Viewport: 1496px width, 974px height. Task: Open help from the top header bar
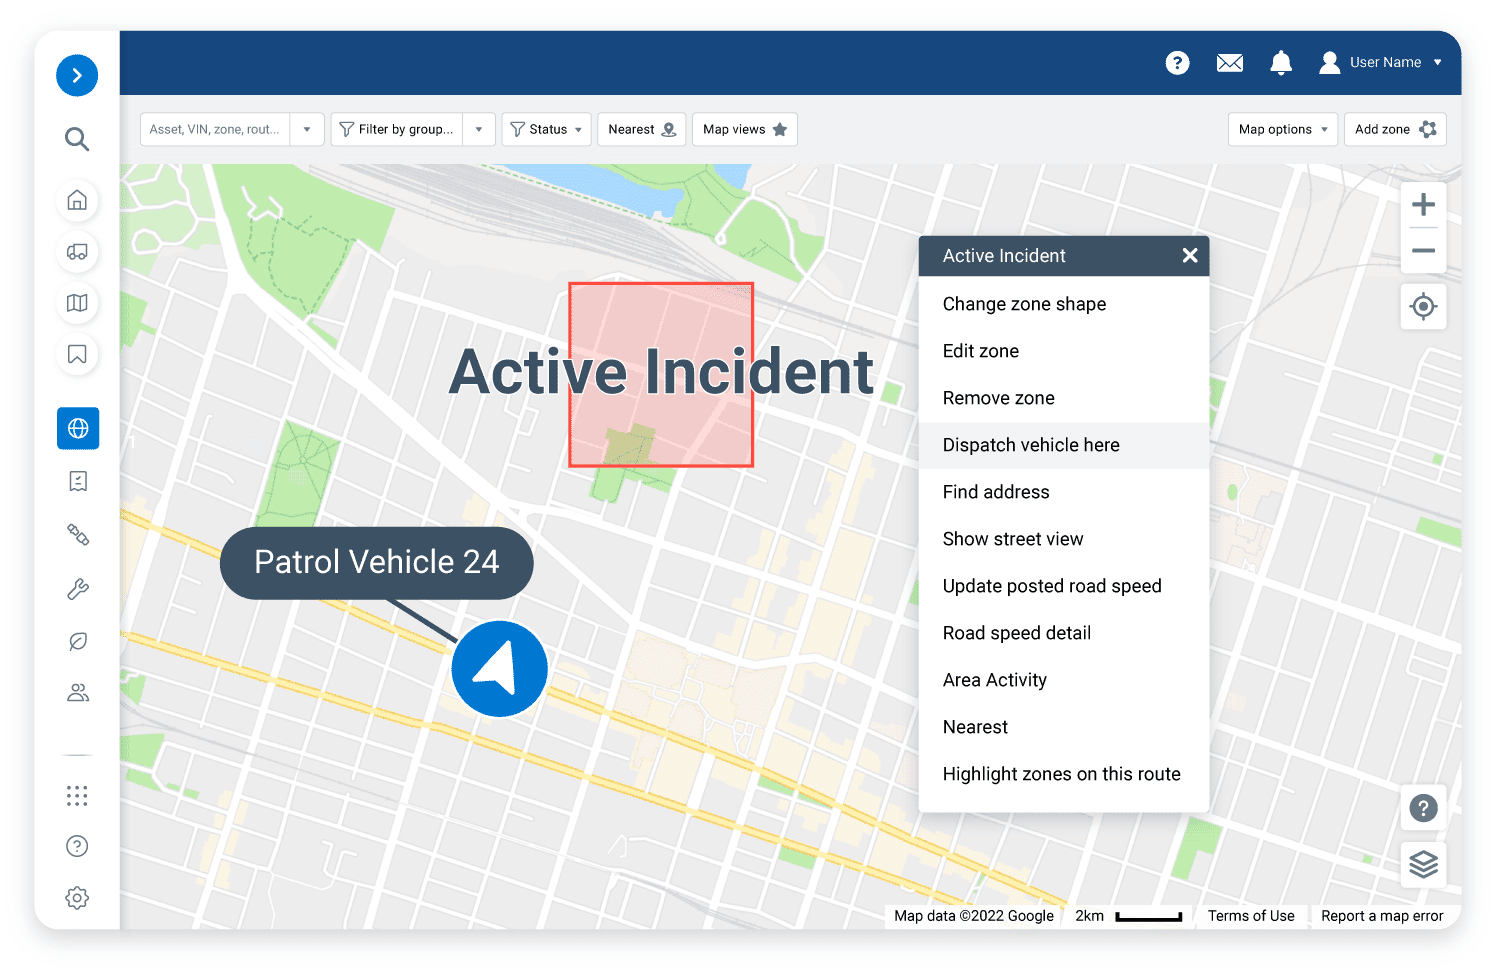[x=1178, y=63]
